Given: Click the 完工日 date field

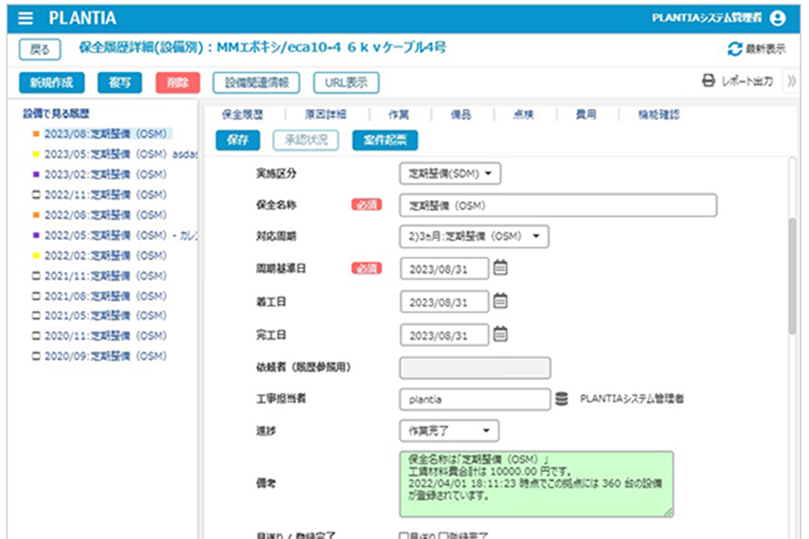Looking at the screenshot, I should pos(444,335).
